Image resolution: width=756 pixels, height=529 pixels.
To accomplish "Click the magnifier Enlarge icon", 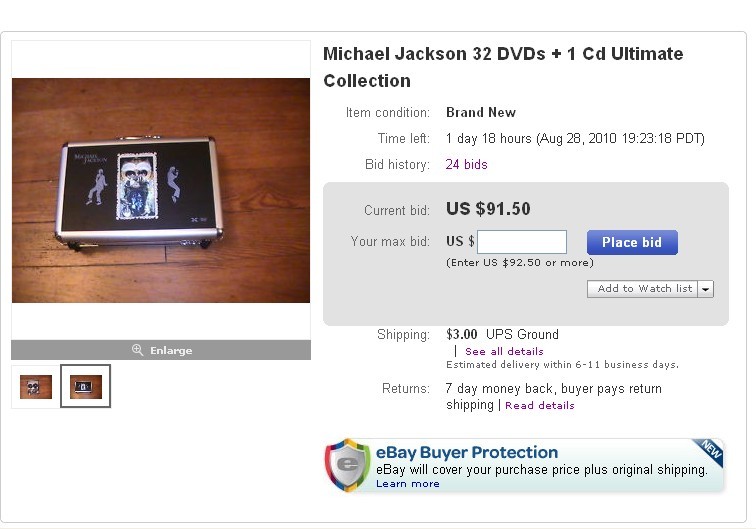I will coord(137,350).
